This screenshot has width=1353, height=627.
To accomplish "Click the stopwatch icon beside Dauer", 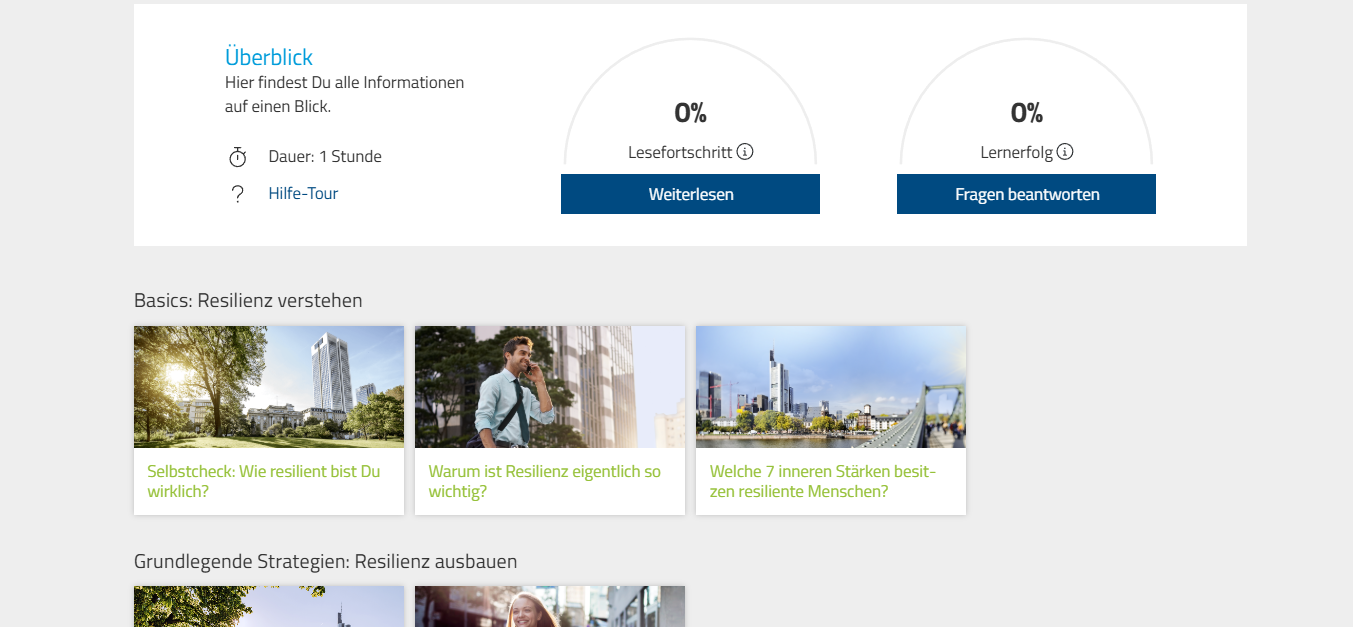I will click(237, 157).
